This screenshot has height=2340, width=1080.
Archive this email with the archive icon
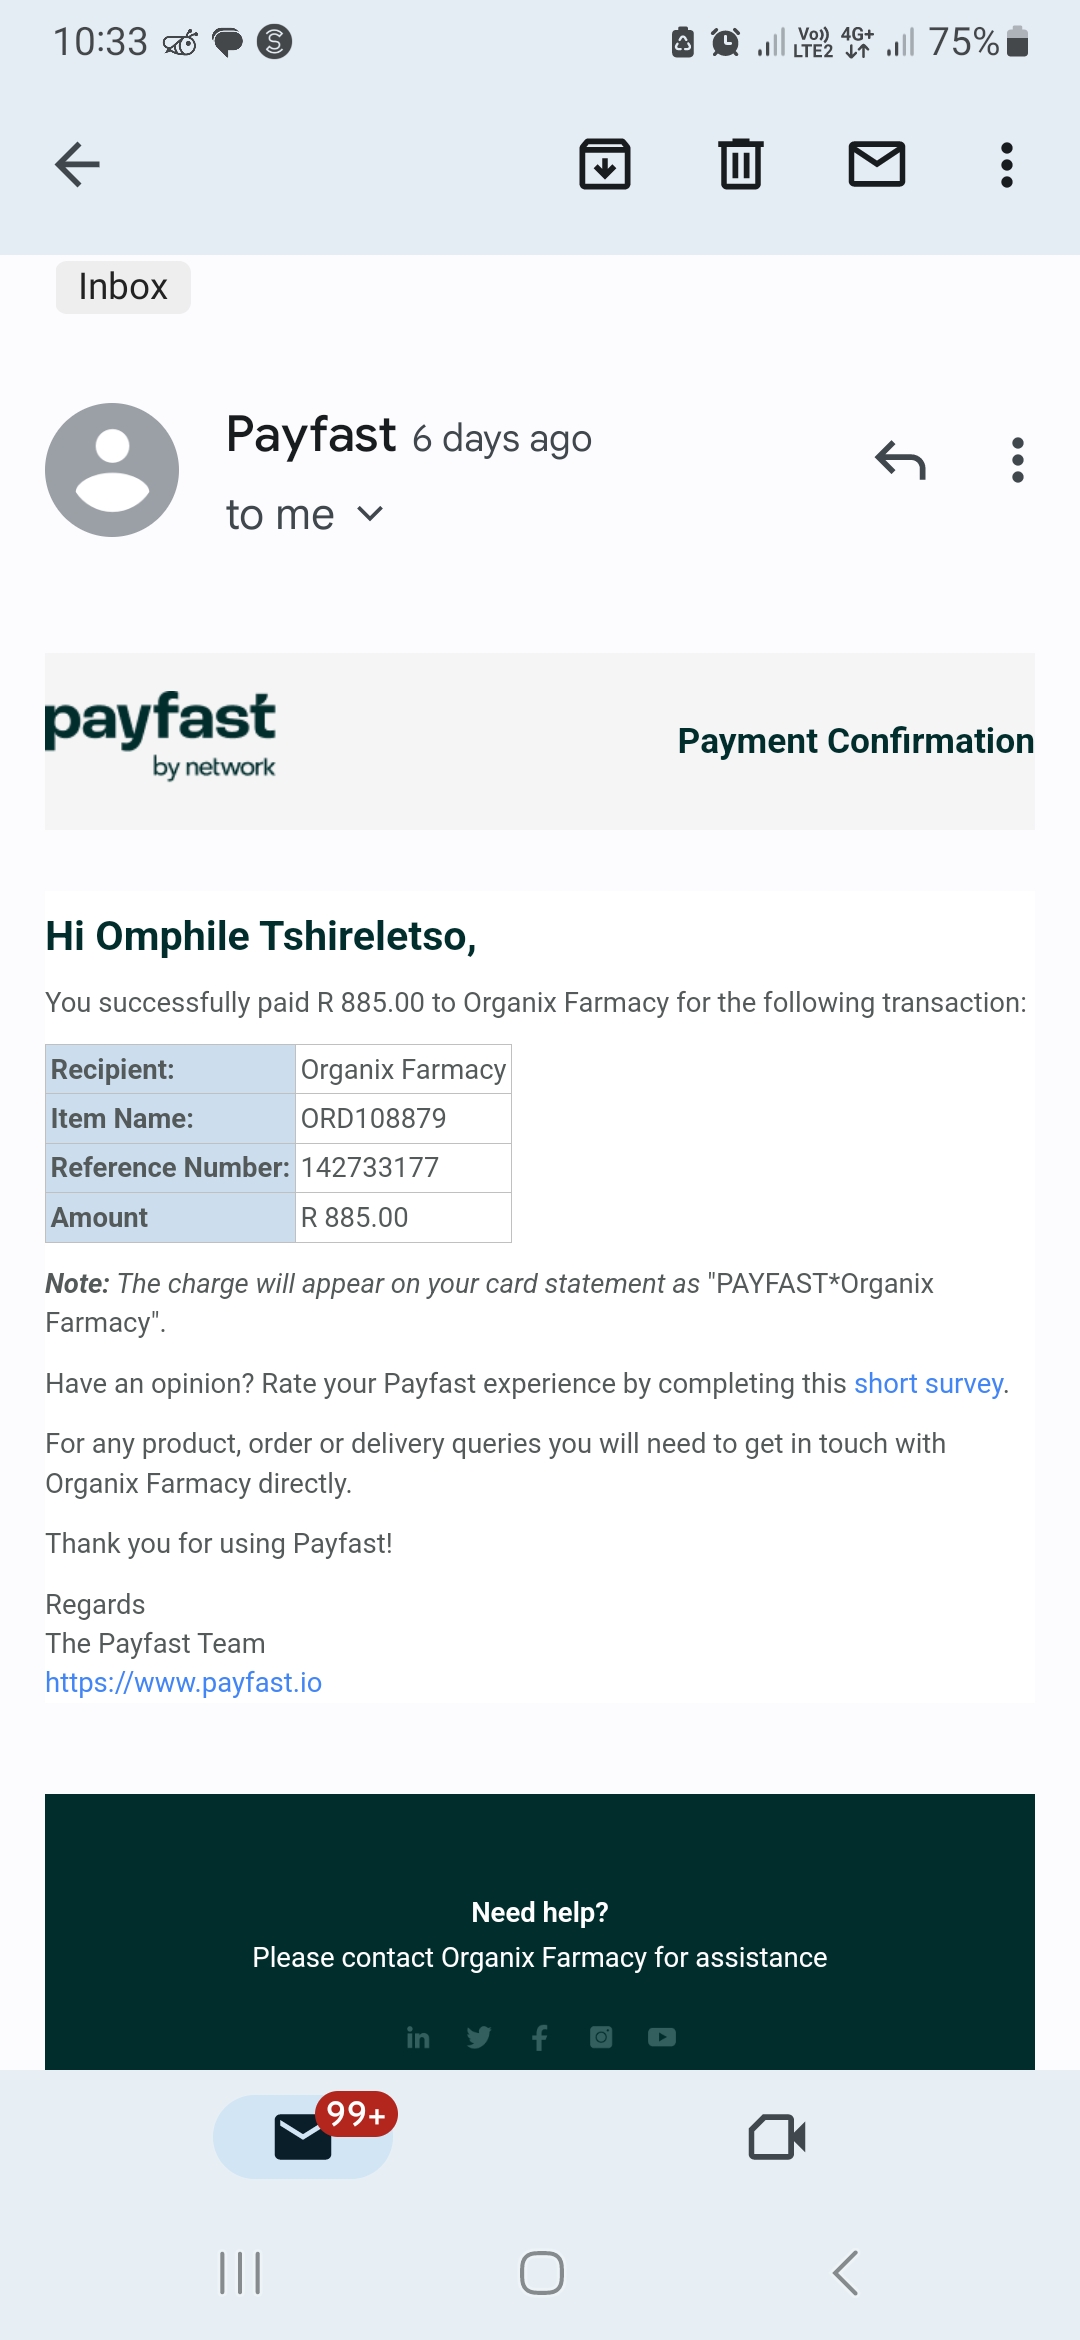605,165
